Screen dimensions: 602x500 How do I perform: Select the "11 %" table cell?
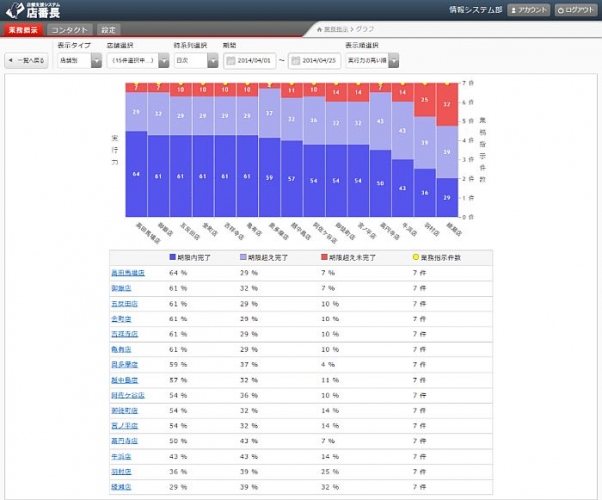point(330,380)
